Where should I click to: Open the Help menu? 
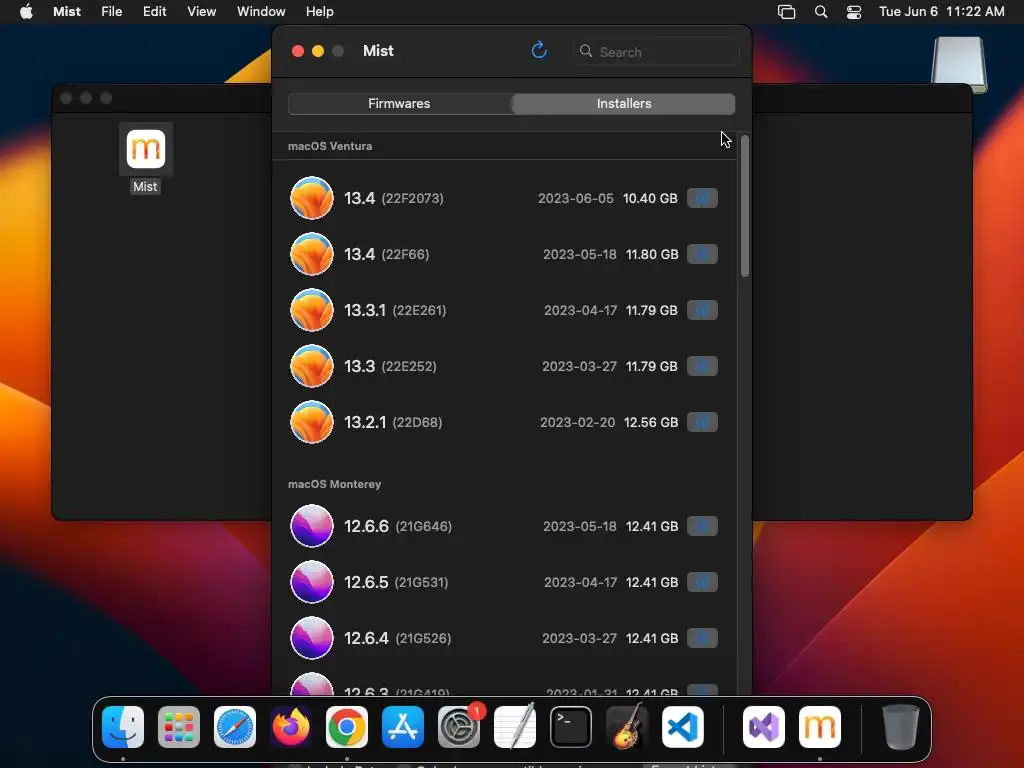319,11
